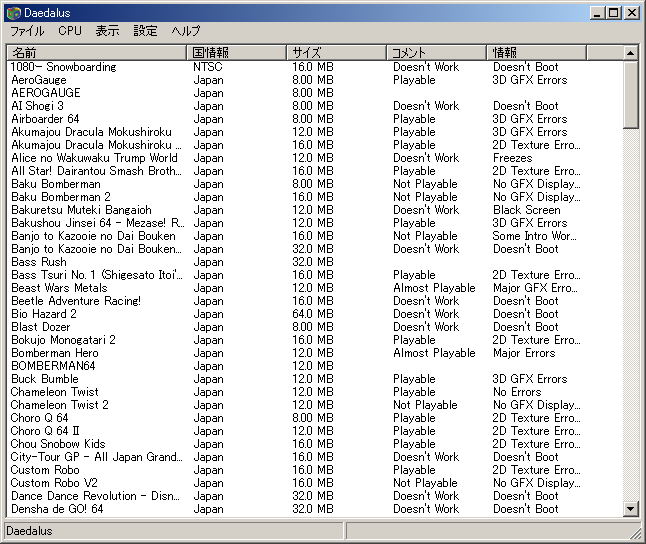
Task: Sort list by サイズ column header
Action: click(x=336, y=52)
